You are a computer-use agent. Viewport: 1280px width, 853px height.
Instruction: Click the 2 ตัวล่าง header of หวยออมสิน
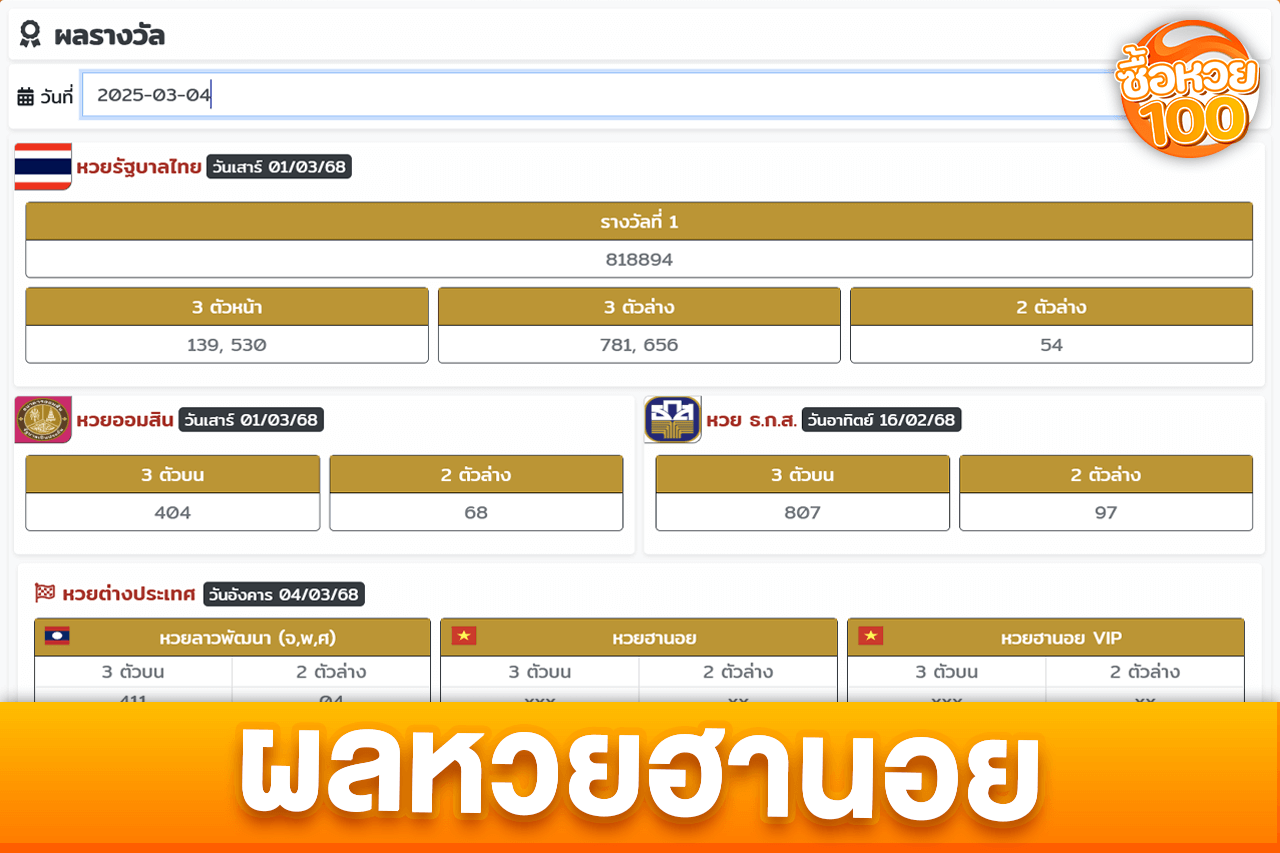(x=476, y=474)
